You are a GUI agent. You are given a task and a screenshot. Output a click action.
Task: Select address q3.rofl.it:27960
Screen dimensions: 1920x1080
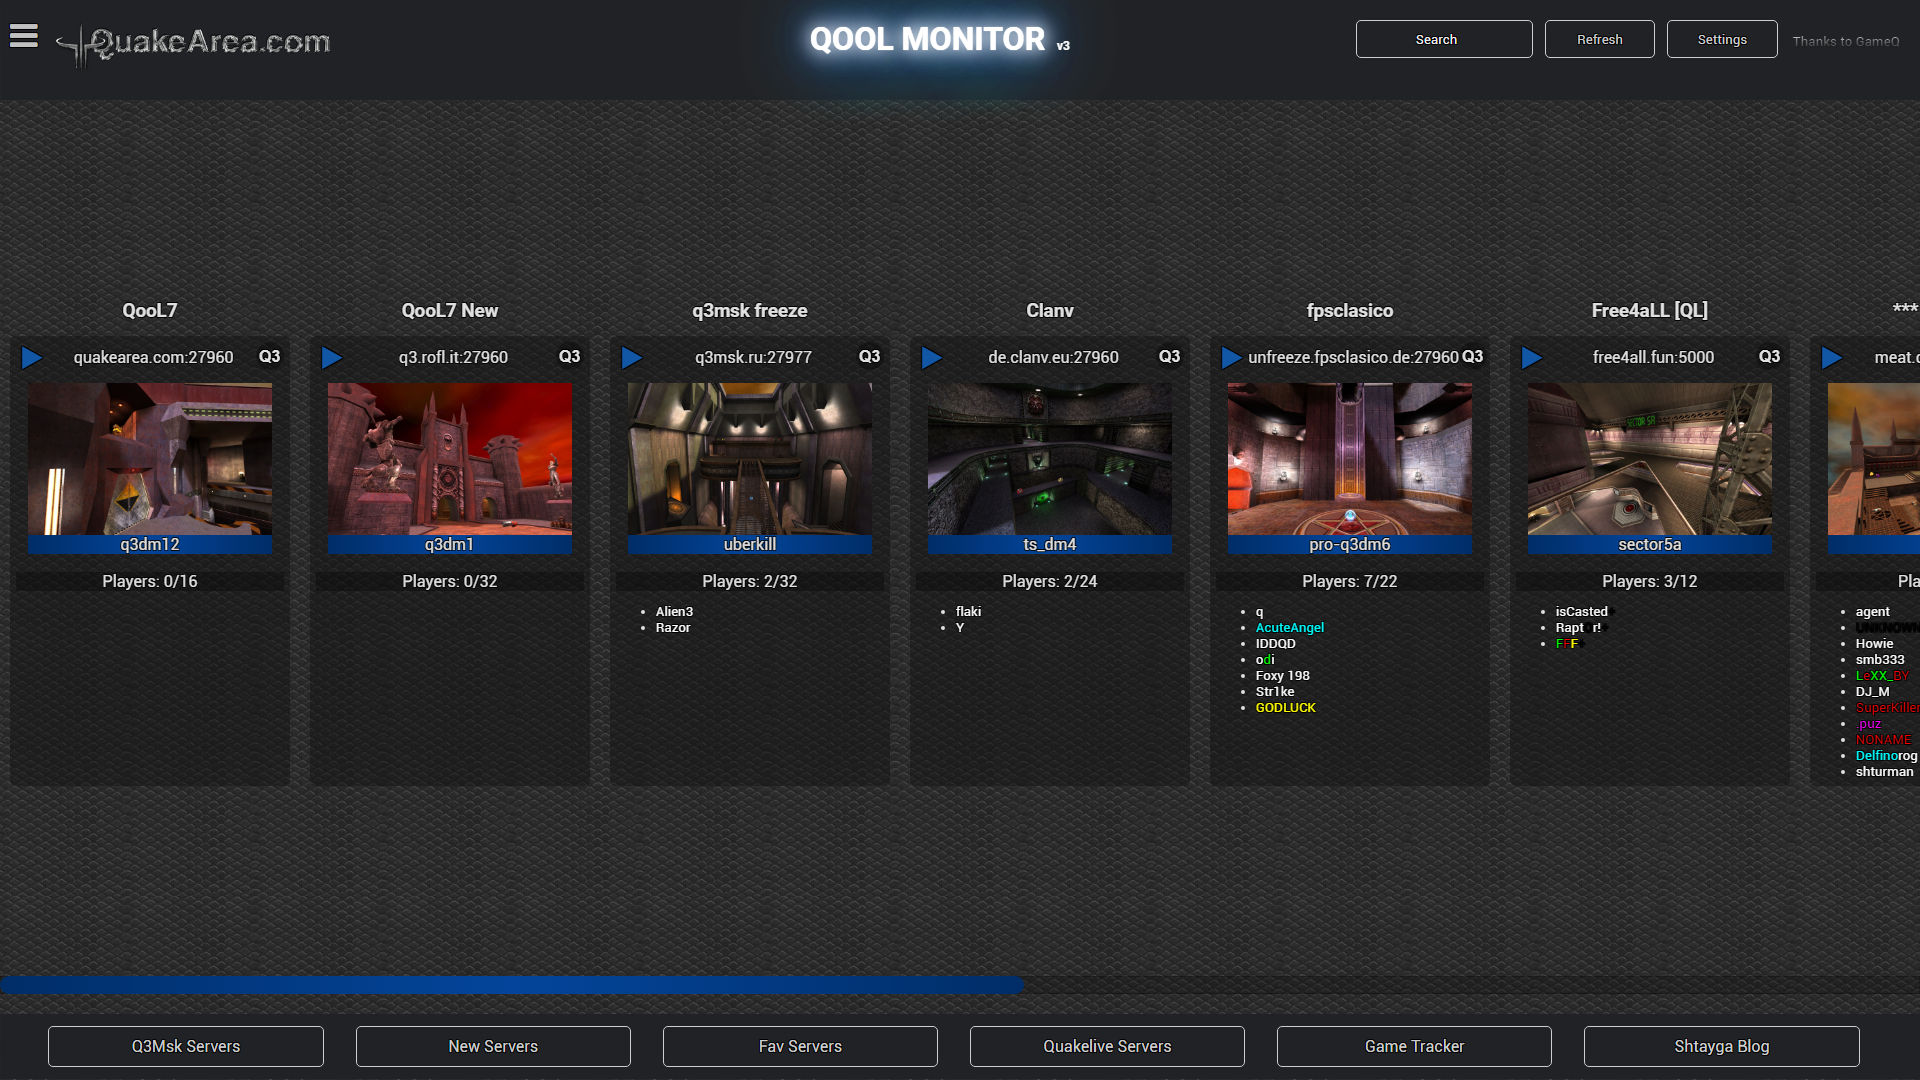click(453, 357)
